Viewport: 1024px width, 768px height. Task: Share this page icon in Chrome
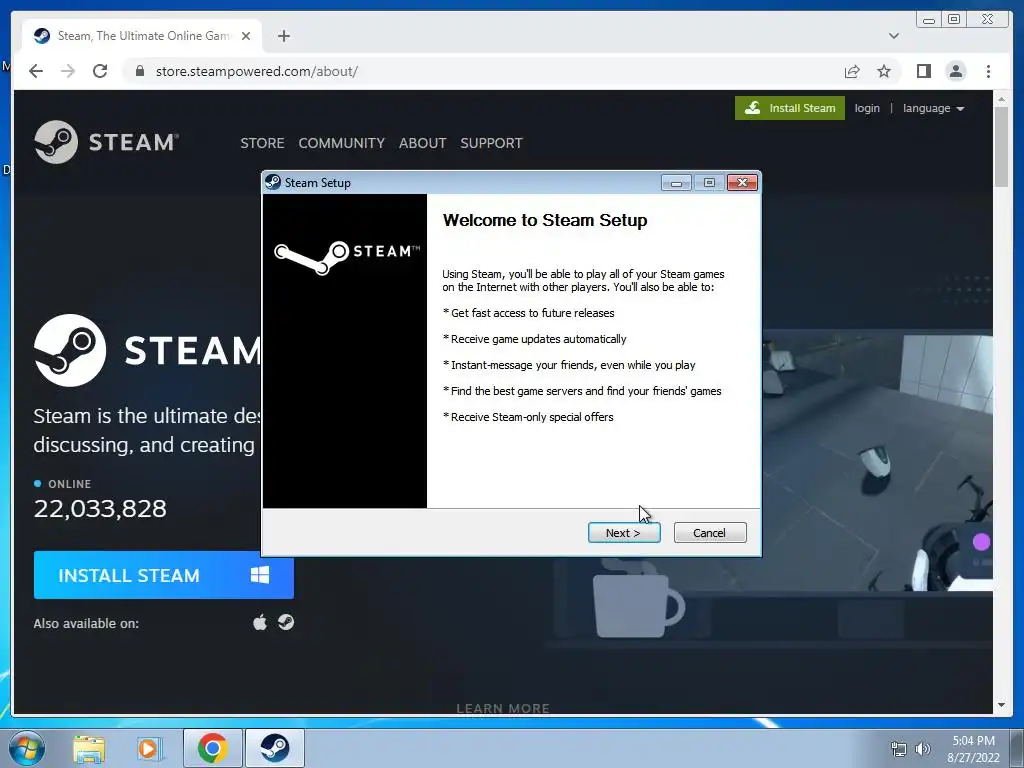point(852,71)
